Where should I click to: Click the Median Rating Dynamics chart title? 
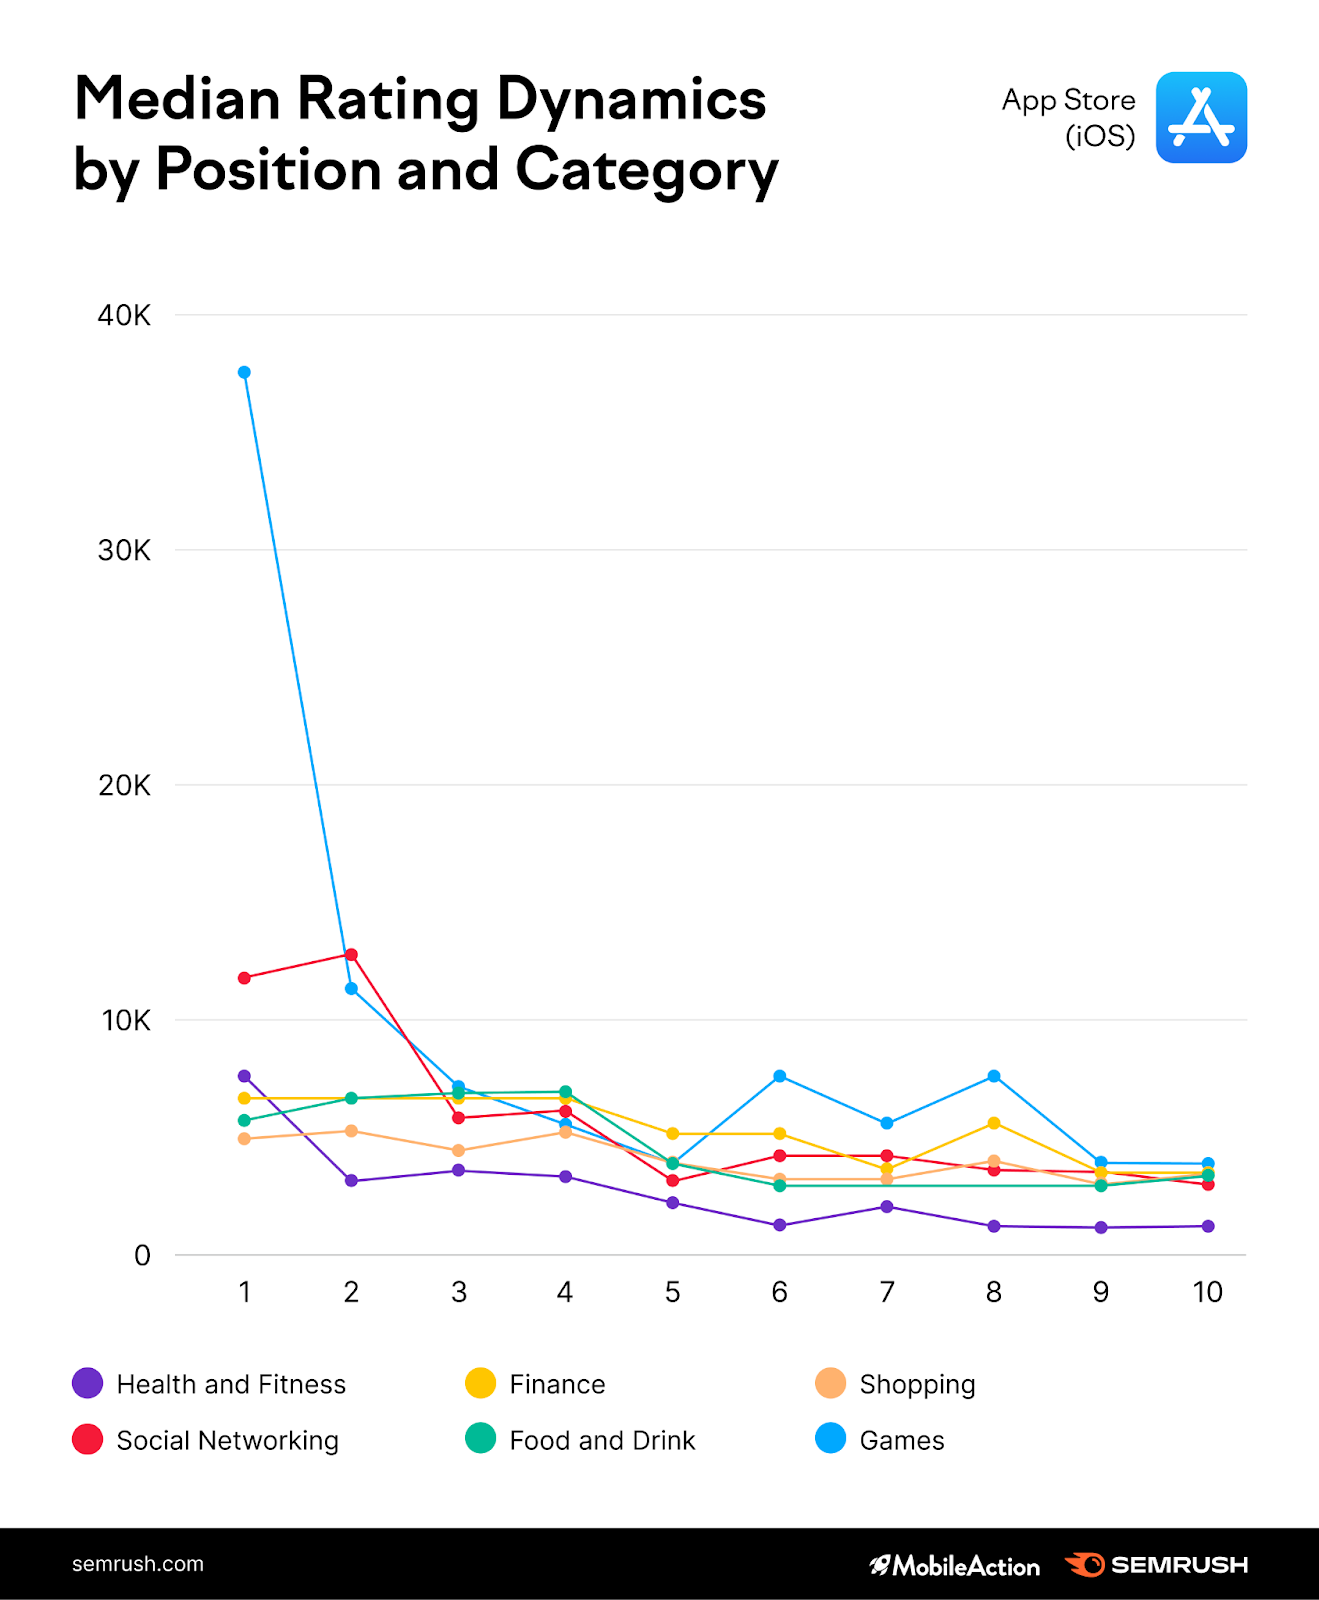pos(425,134)
